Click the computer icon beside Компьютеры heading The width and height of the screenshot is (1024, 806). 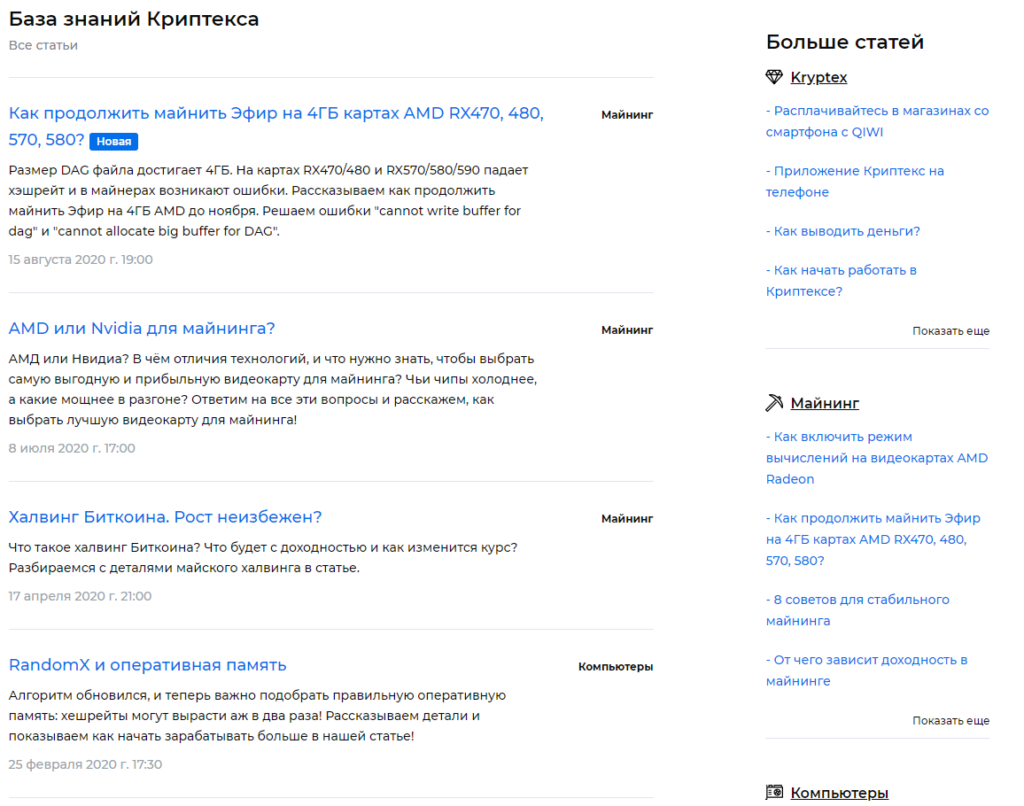(774, 793)
